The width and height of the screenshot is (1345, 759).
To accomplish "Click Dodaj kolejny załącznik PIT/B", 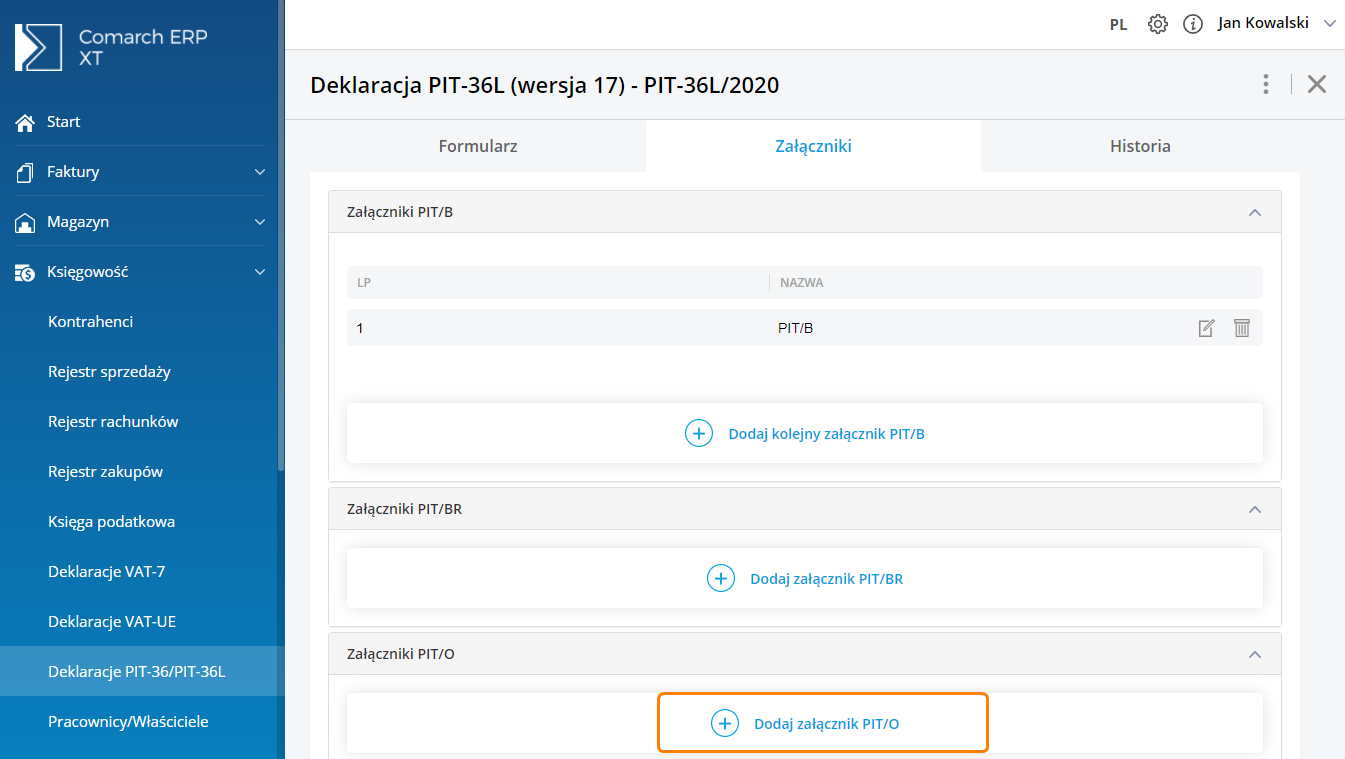I will pyautogui.click(x=805, y=434).
